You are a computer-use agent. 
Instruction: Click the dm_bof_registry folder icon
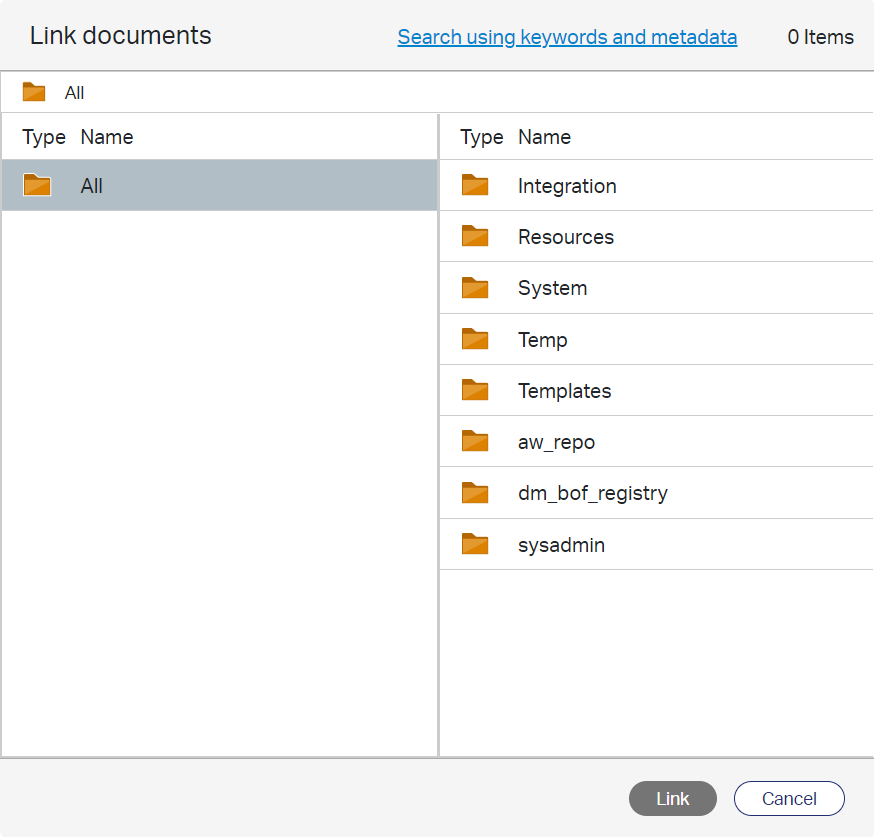coord(475,493)
